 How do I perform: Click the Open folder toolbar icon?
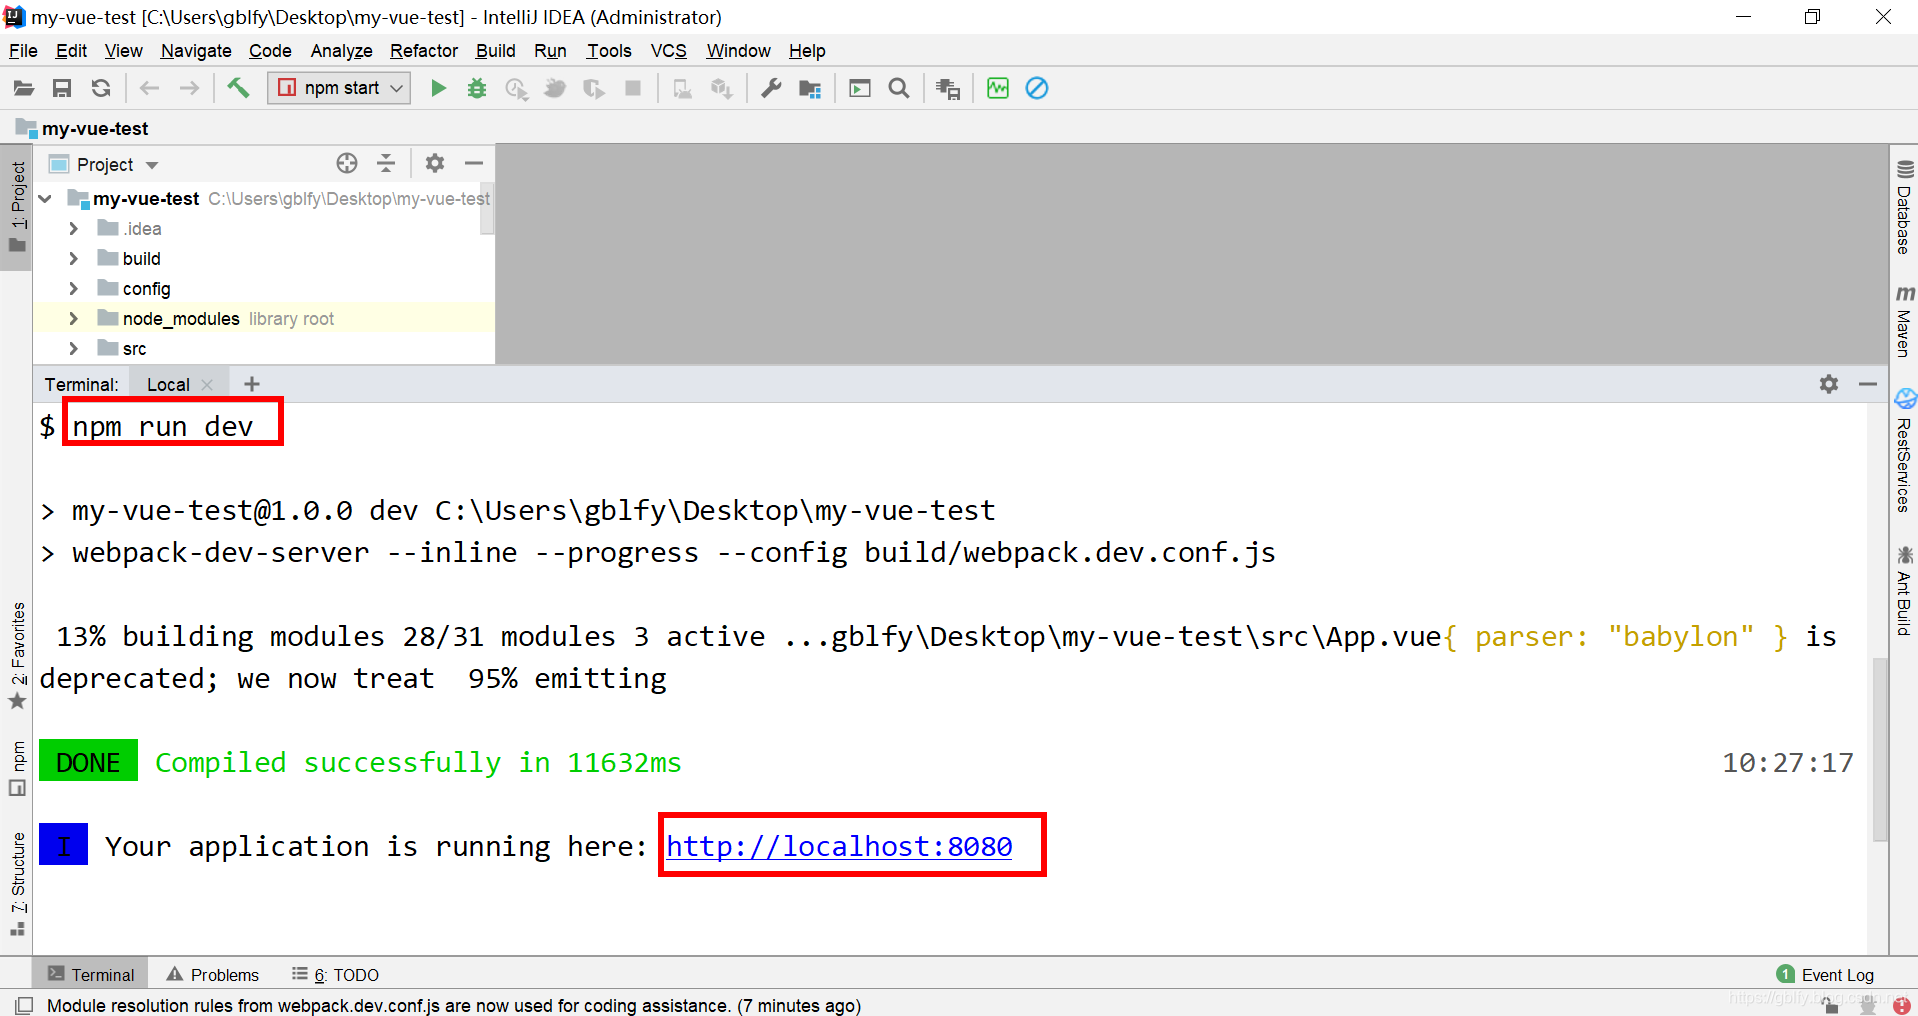click(x=24, y=88)
